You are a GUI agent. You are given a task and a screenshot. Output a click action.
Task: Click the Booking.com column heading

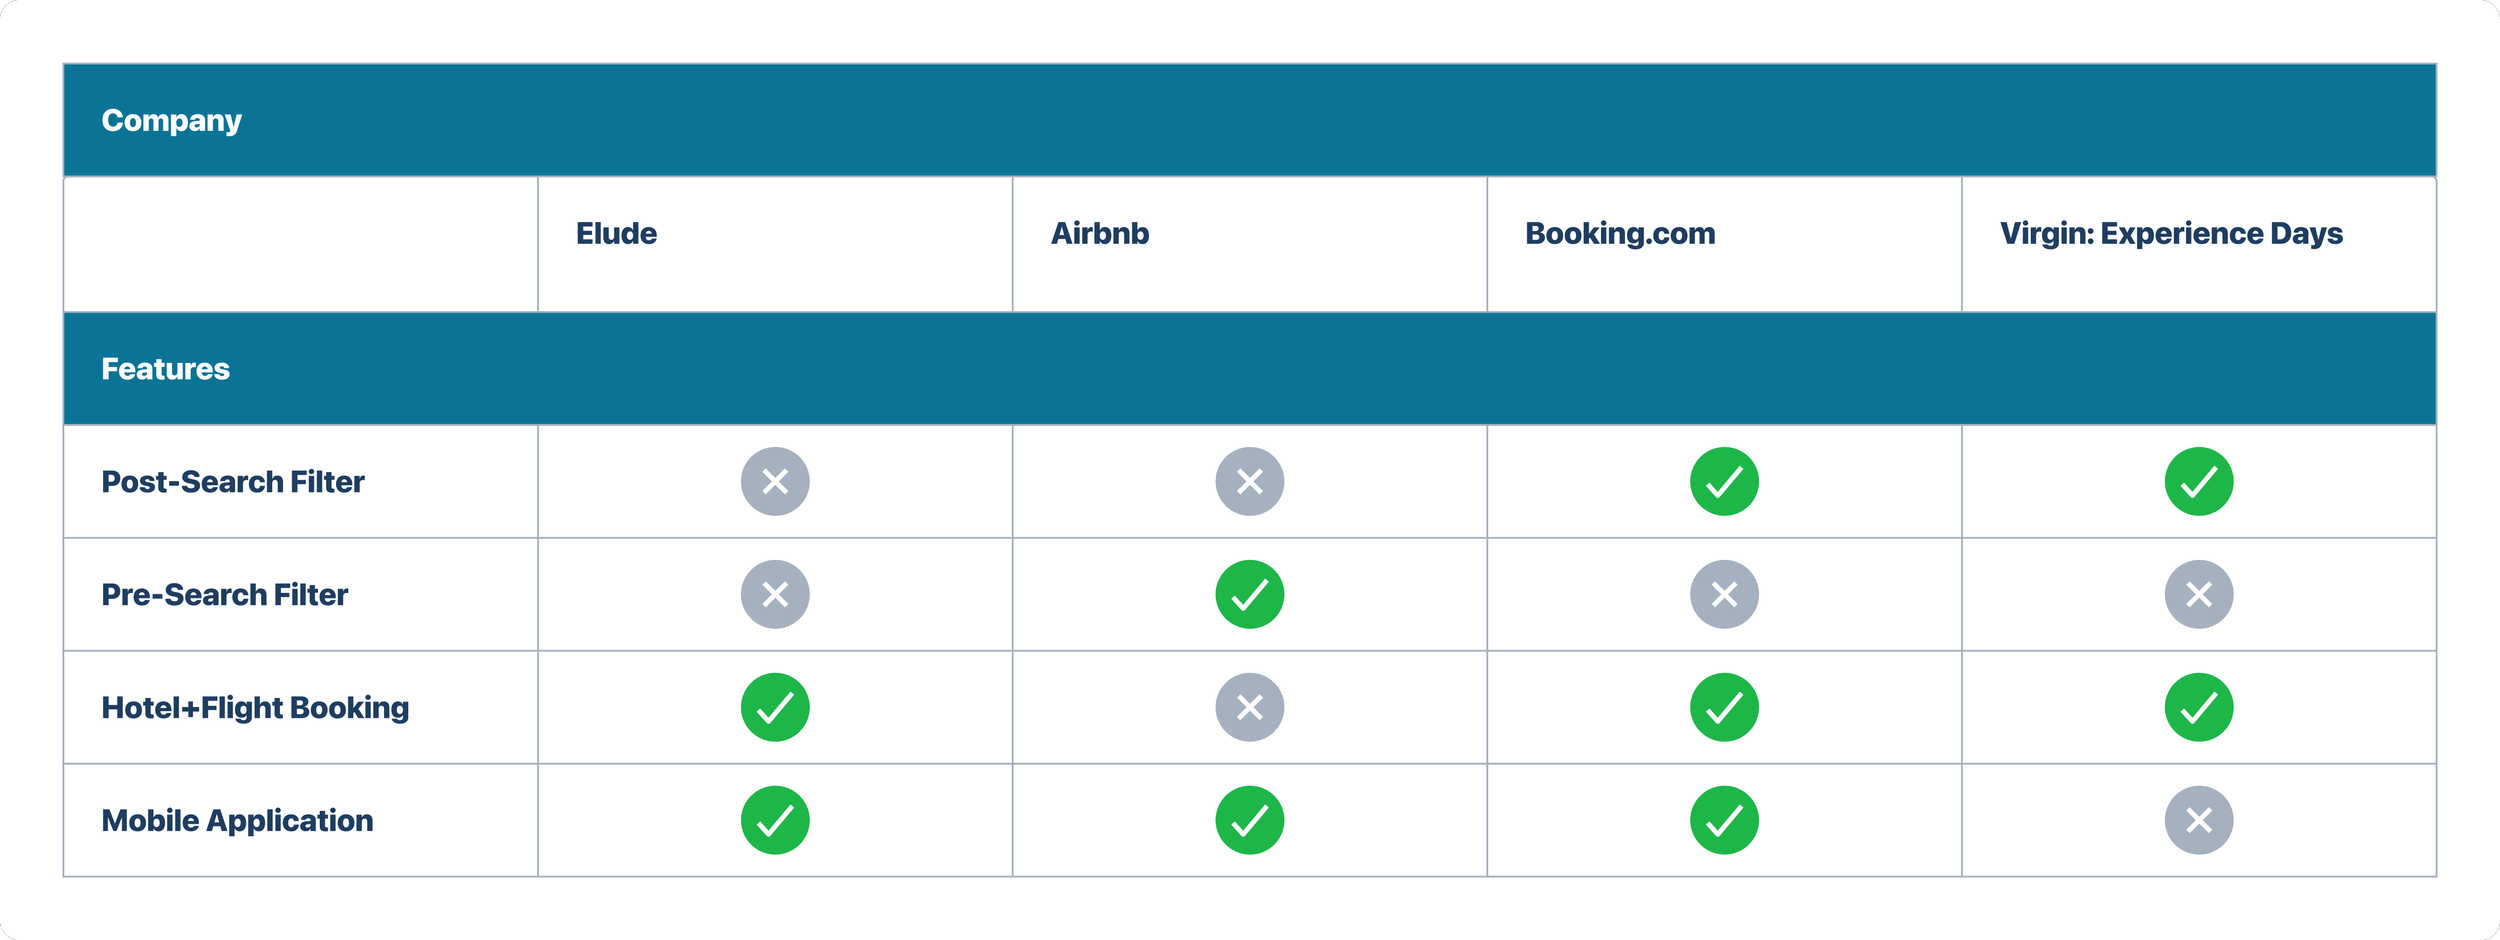point(1620,233)
